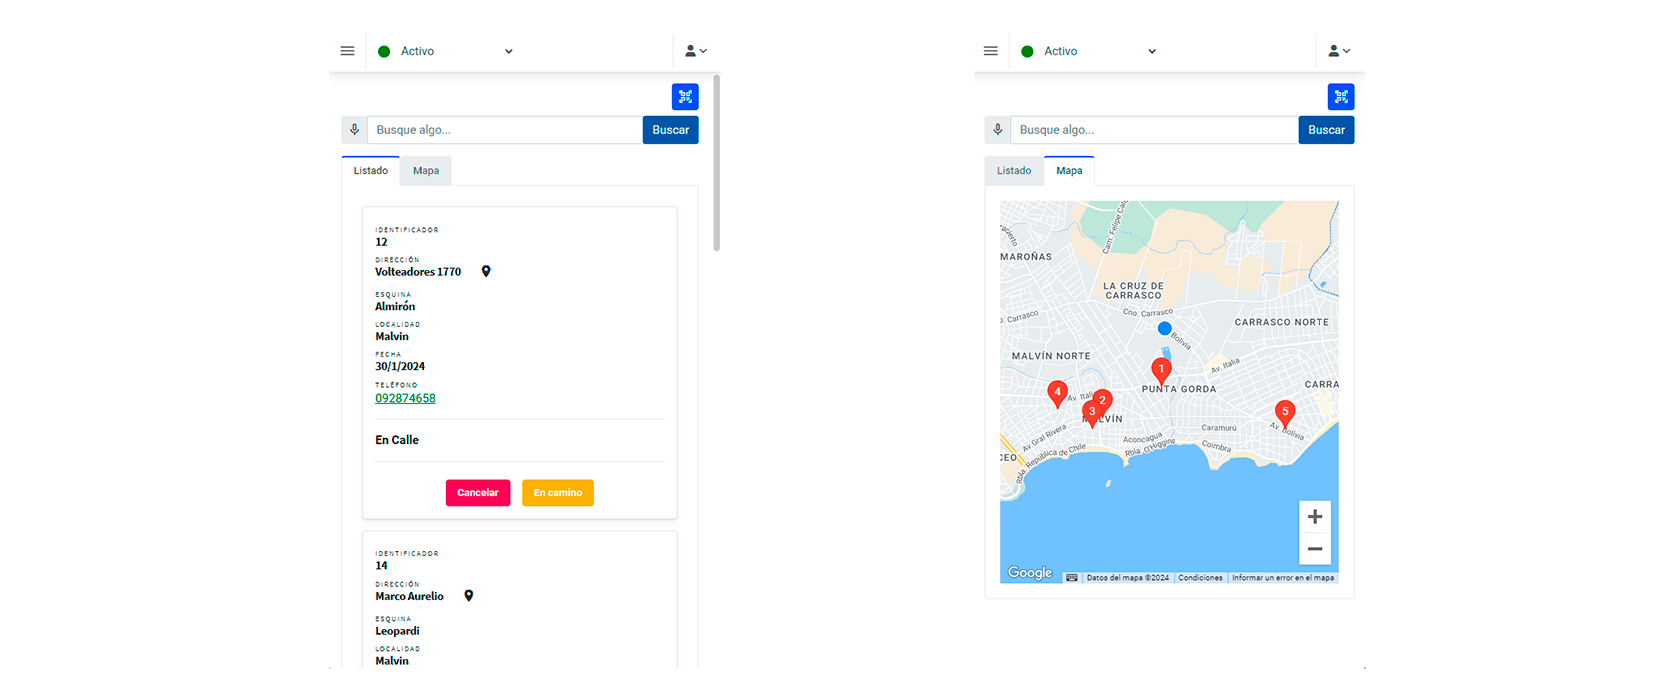Image resolution: width=1665 pixels, height=700 pixels.
Task: Open the Activo status dropdown in the right panel
Action: 1089,51
